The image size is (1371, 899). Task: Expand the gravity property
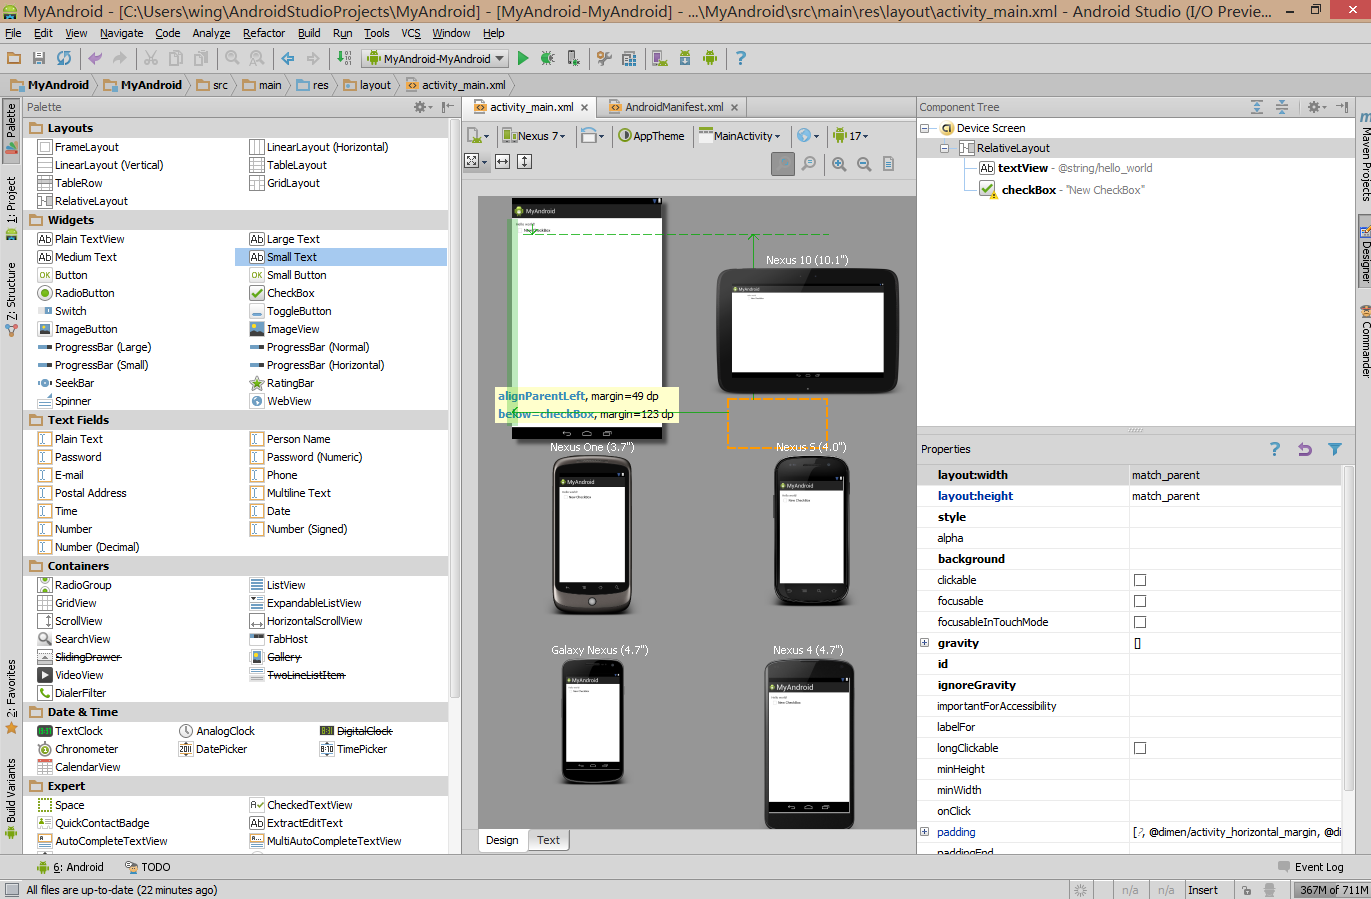(925, 643)
